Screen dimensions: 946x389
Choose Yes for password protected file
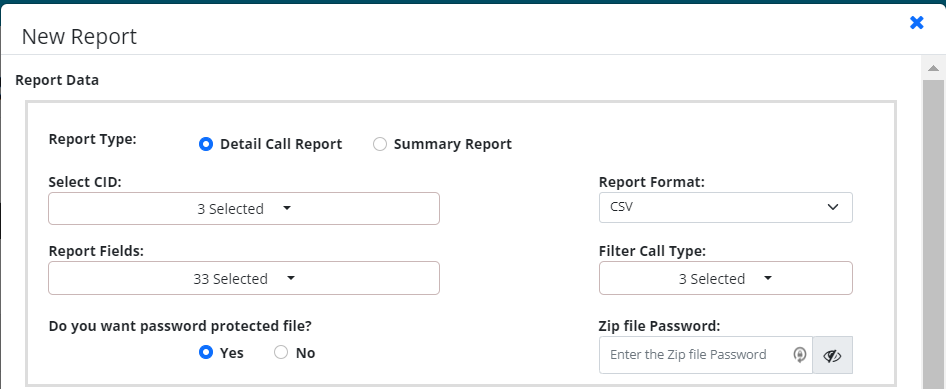(x=206, y=352)
